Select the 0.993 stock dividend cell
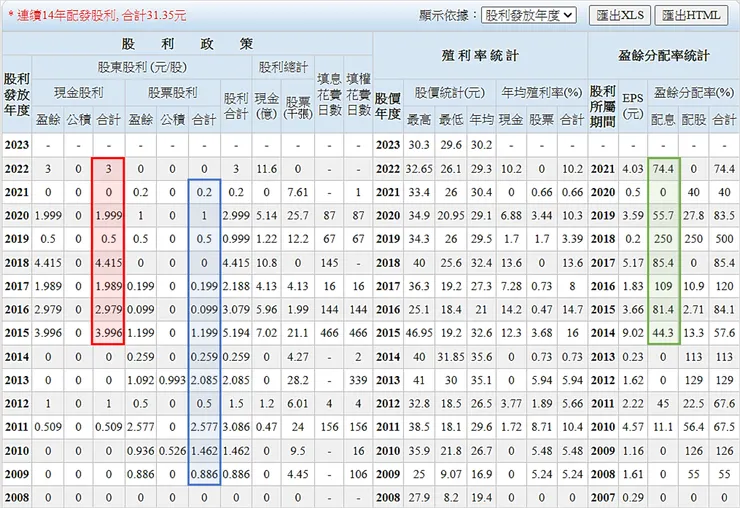 (172, 380)
